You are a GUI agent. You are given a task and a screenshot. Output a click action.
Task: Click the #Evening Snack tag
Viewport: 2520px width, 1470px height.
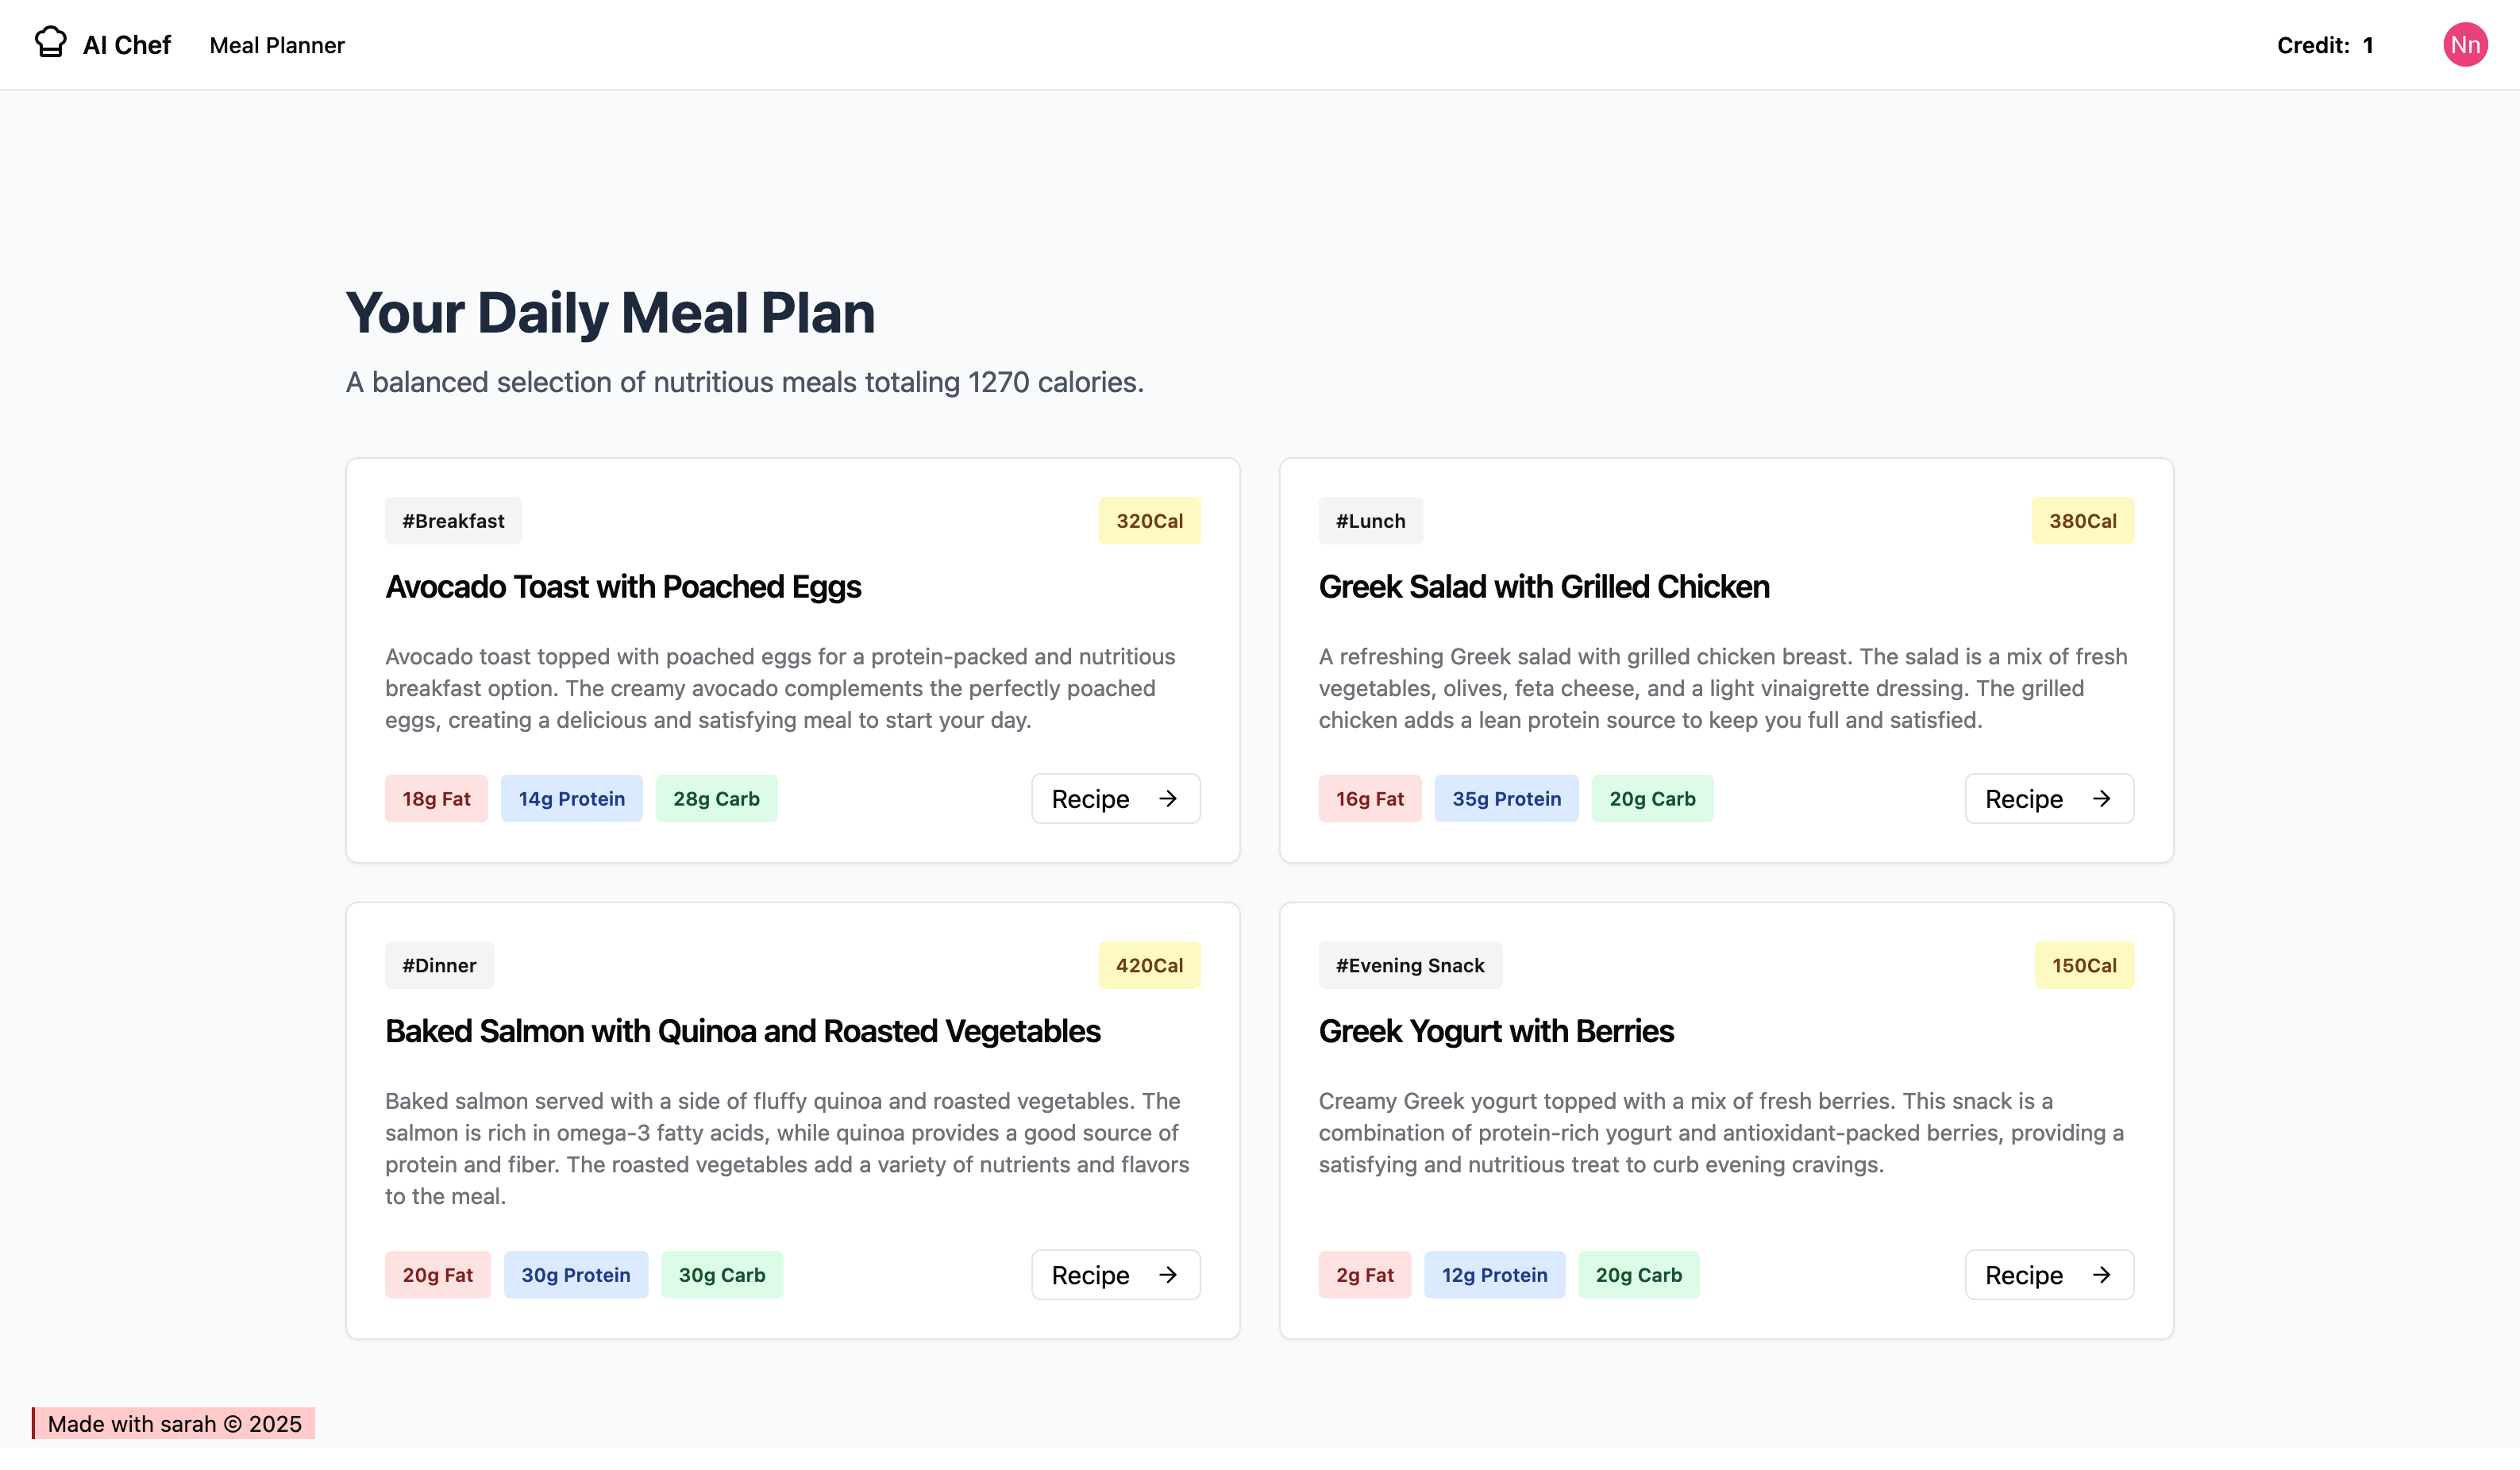point(1409,964)
